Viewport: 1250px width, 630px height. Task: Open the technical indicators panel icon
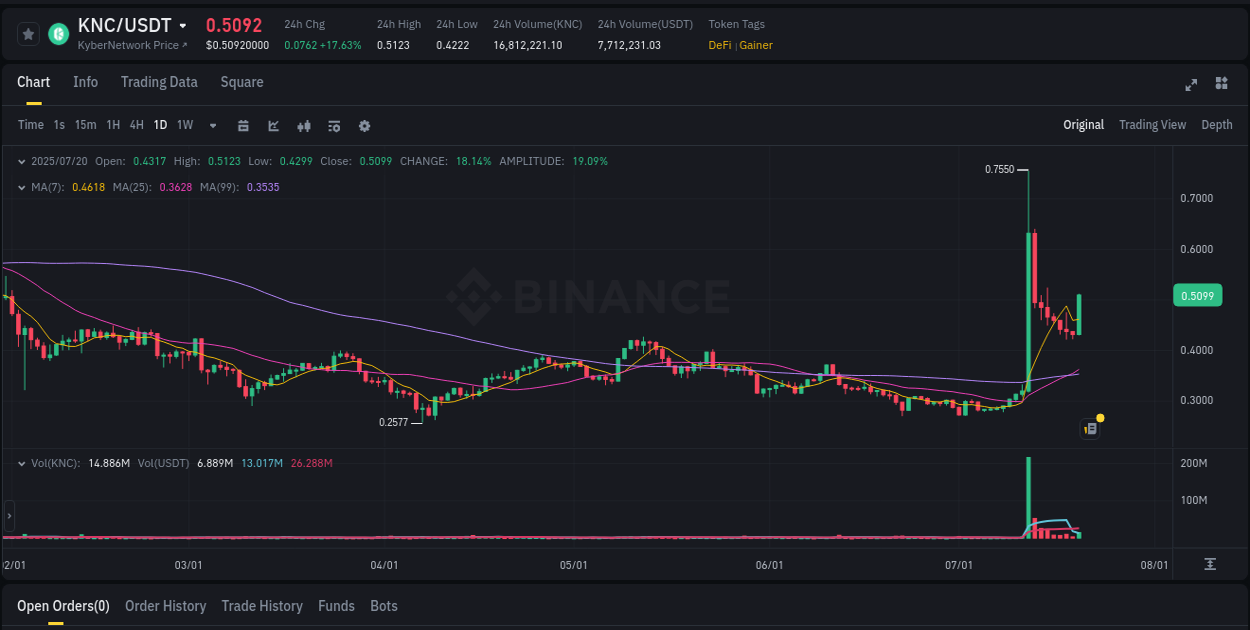click(333, 126)
